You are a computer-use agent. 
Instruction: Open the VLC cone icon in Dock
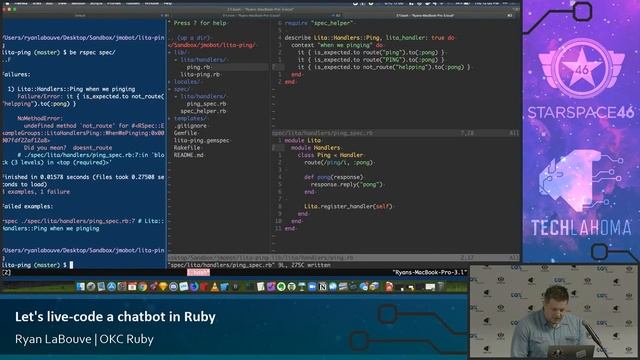point(215,287)
